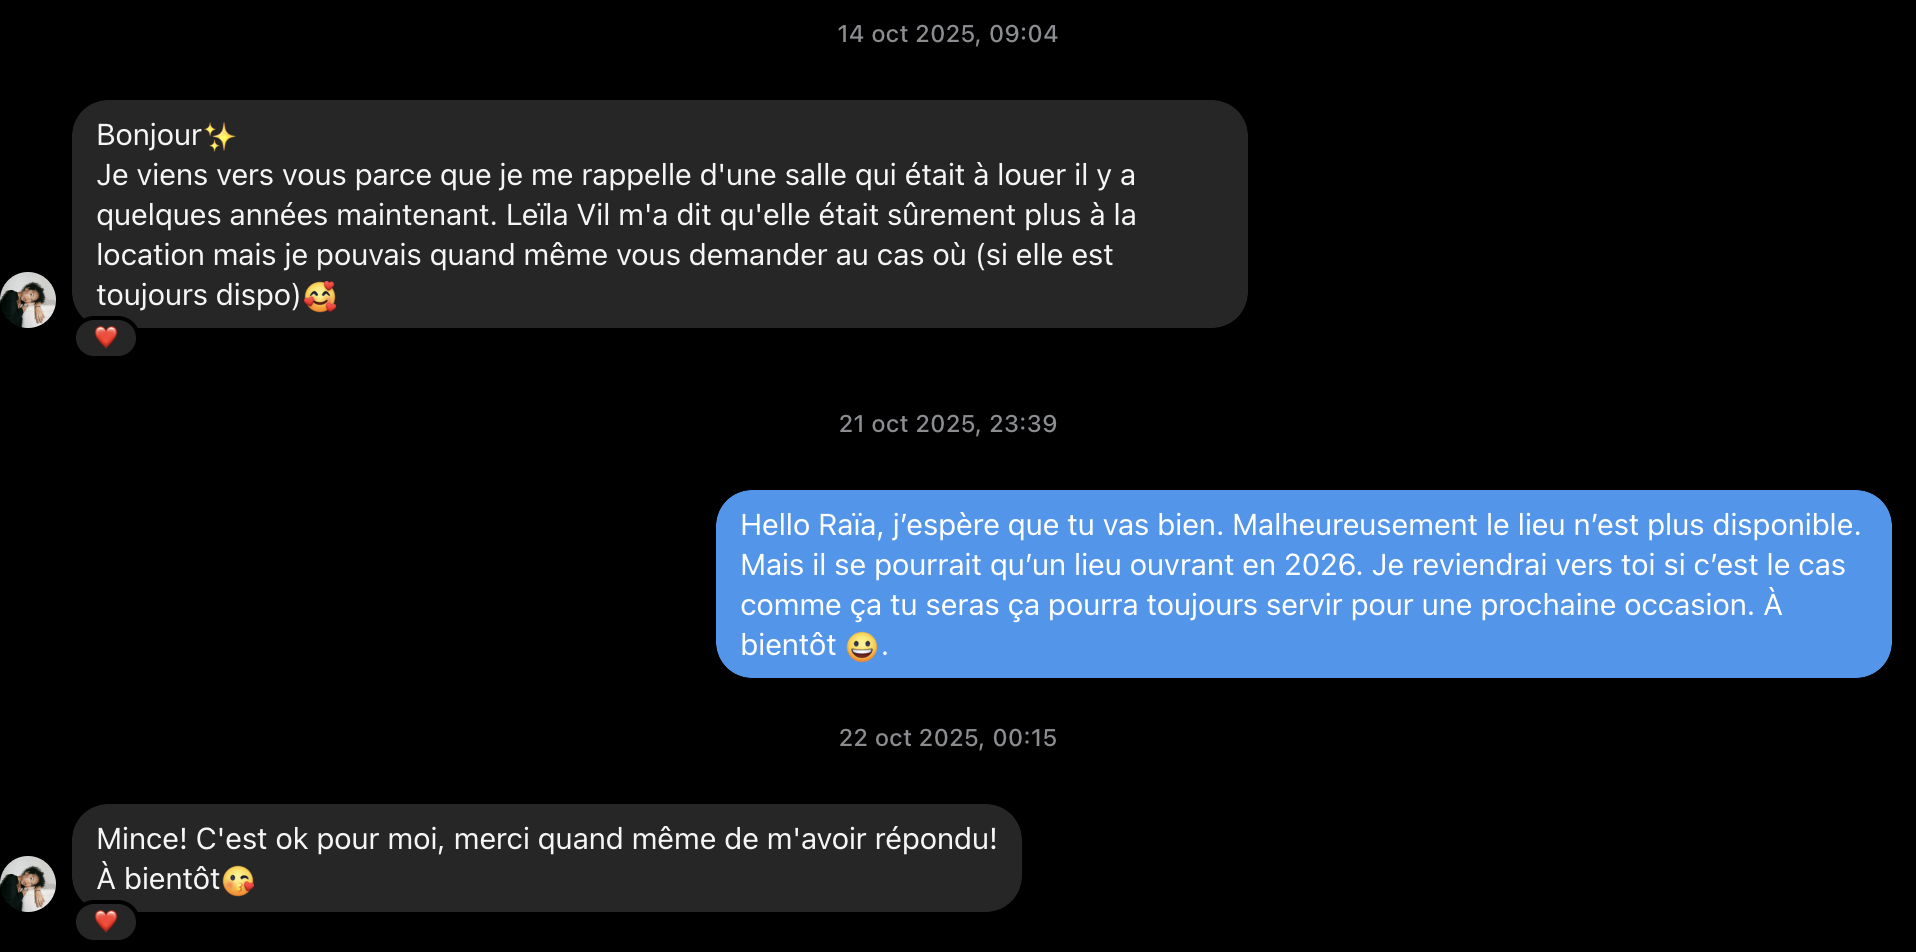Click the '22 oct 2025, 00:15' timestamp
Image resolution: width=1916 pixels, height=952 pixels.
point(947,738)
